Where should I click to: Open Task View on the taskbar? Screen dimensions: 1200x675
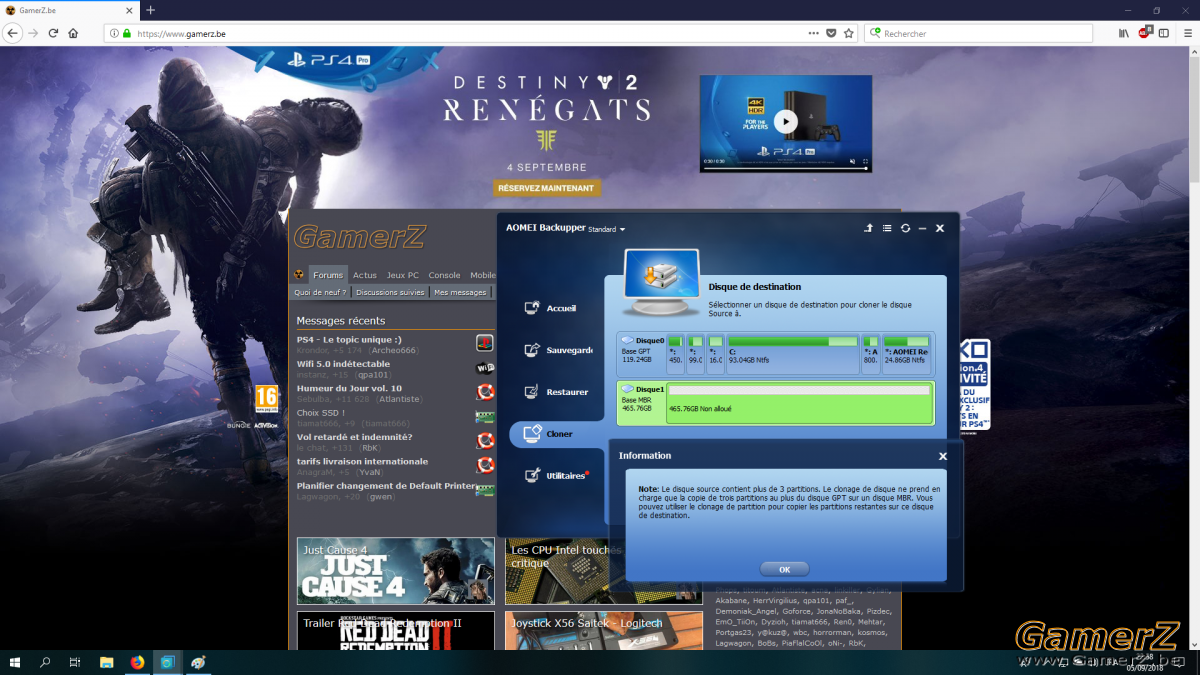[x=75, y=662]
